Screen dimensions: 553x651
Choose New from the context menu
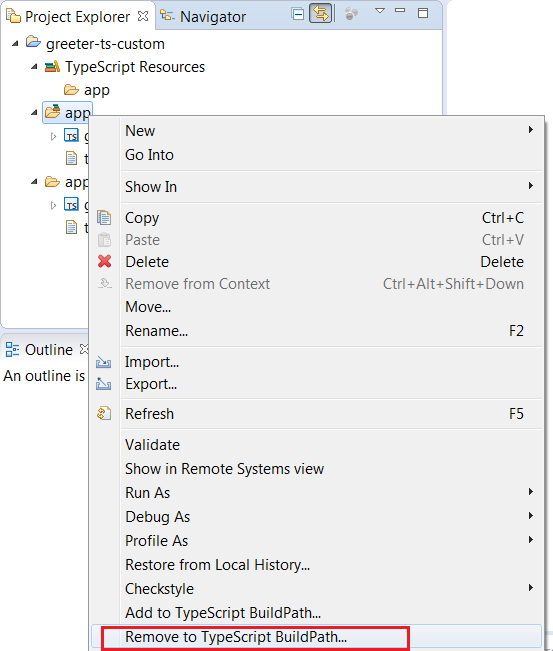click(x=316, y=130)
